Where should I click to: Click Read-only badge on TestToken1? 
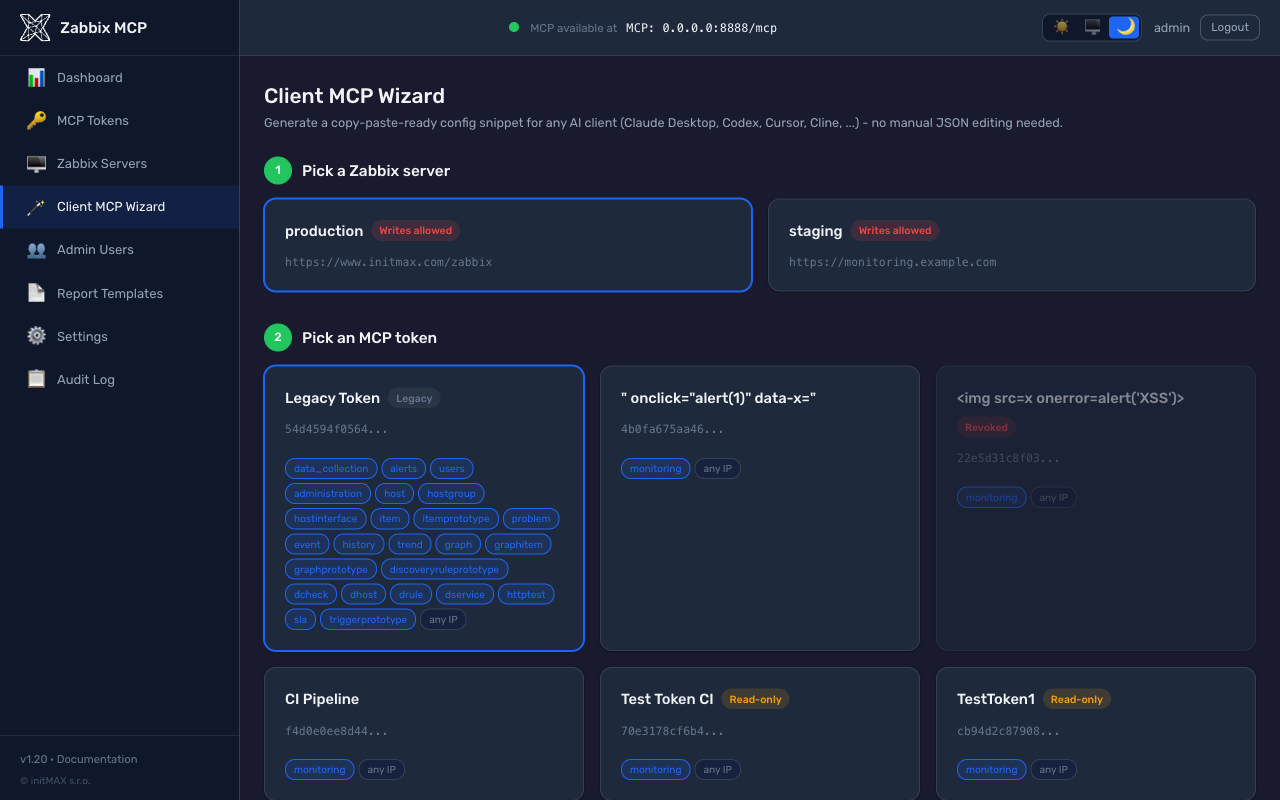[1076, 699]
